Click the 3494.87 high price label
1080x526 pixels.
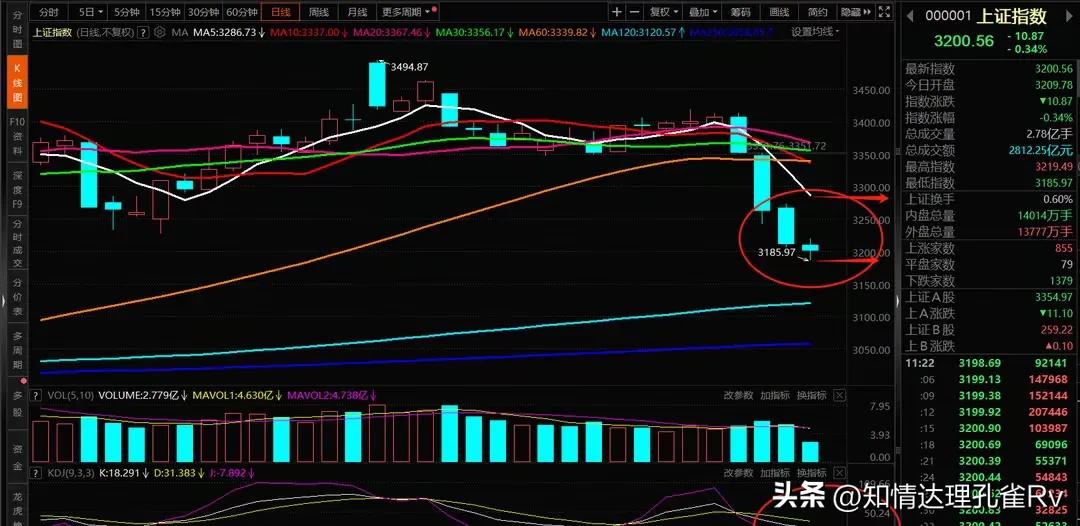[409, 67]
